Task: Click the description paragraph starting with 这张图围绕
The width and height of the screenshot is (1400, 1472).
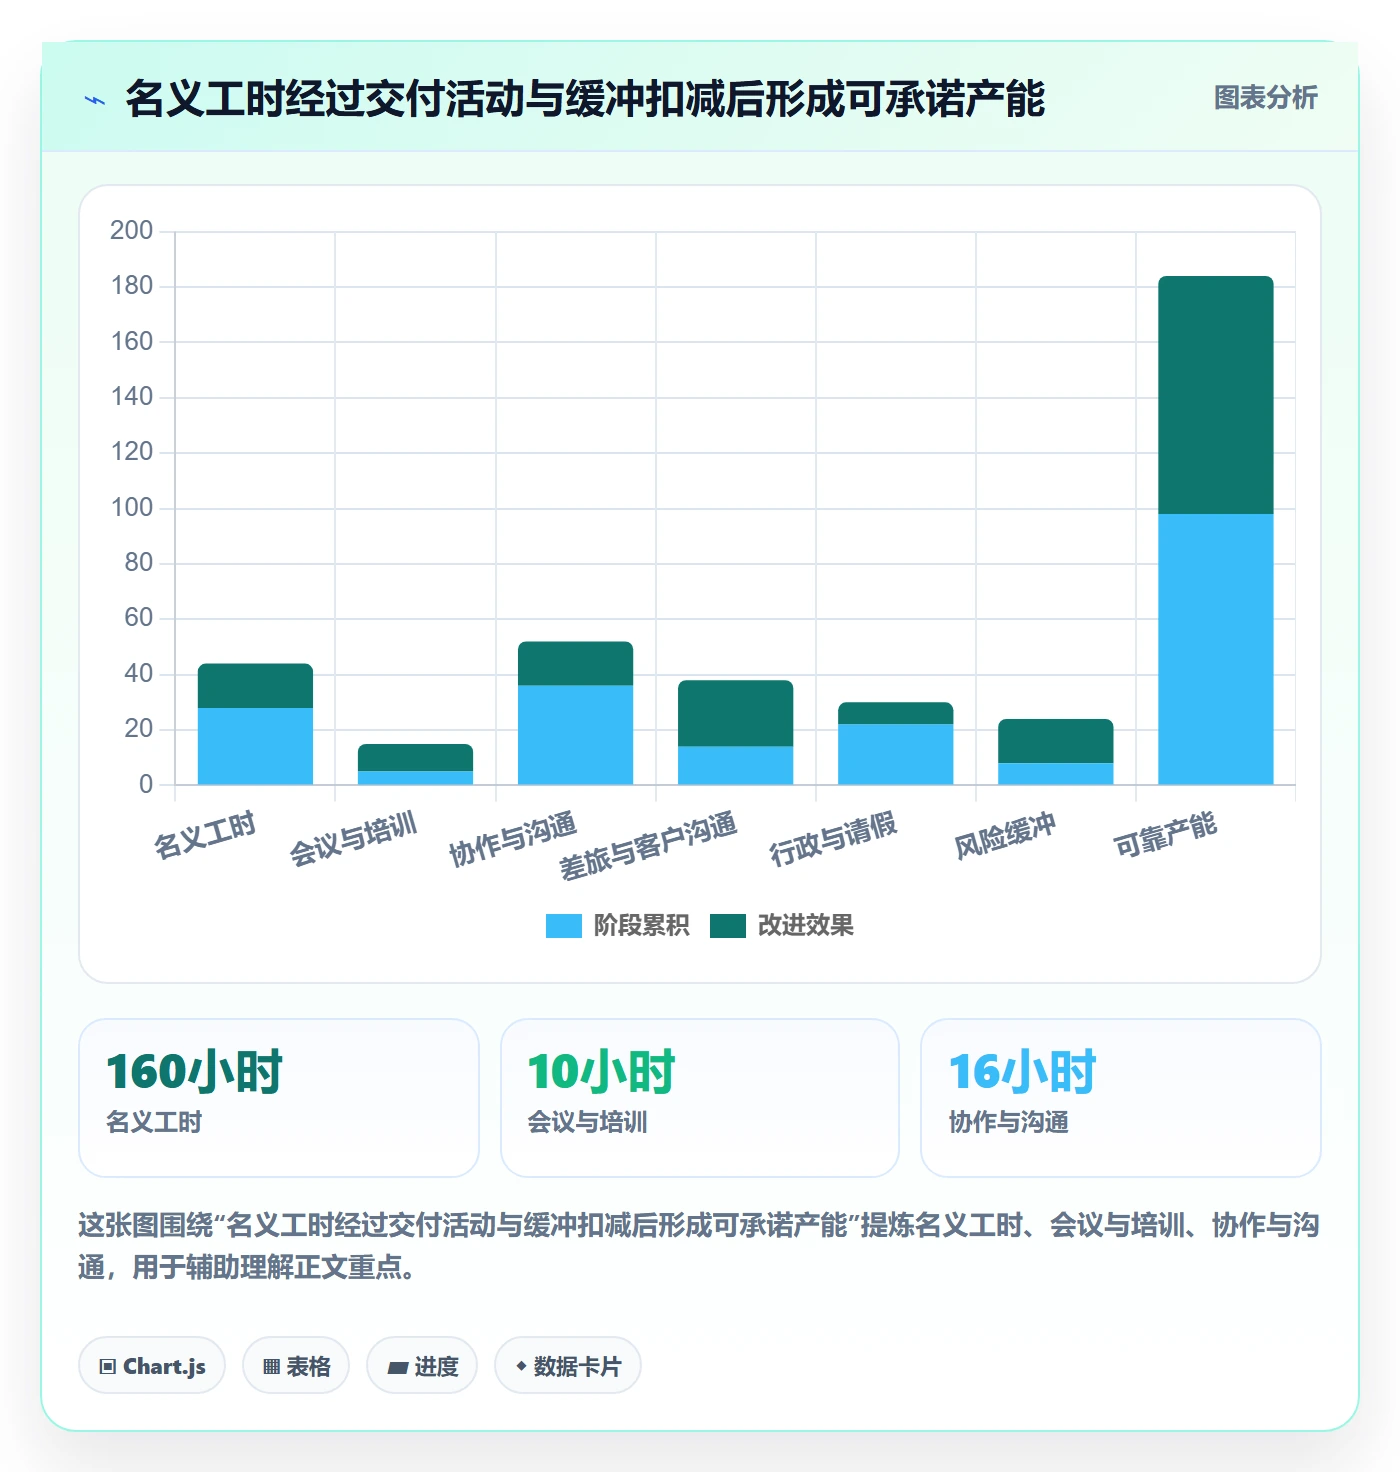Action: [699, 1246]
